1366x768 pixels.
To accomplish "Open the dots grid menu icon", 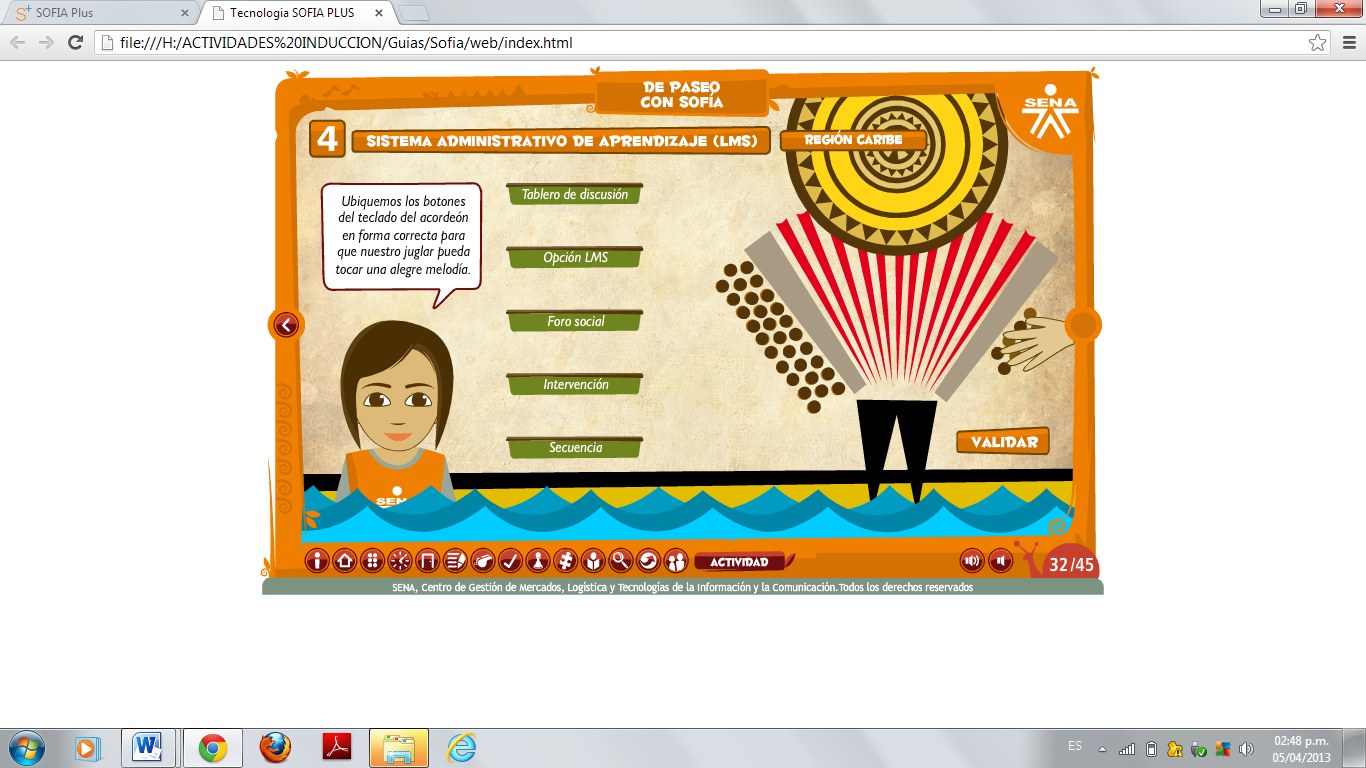I will tap(372, 561).
